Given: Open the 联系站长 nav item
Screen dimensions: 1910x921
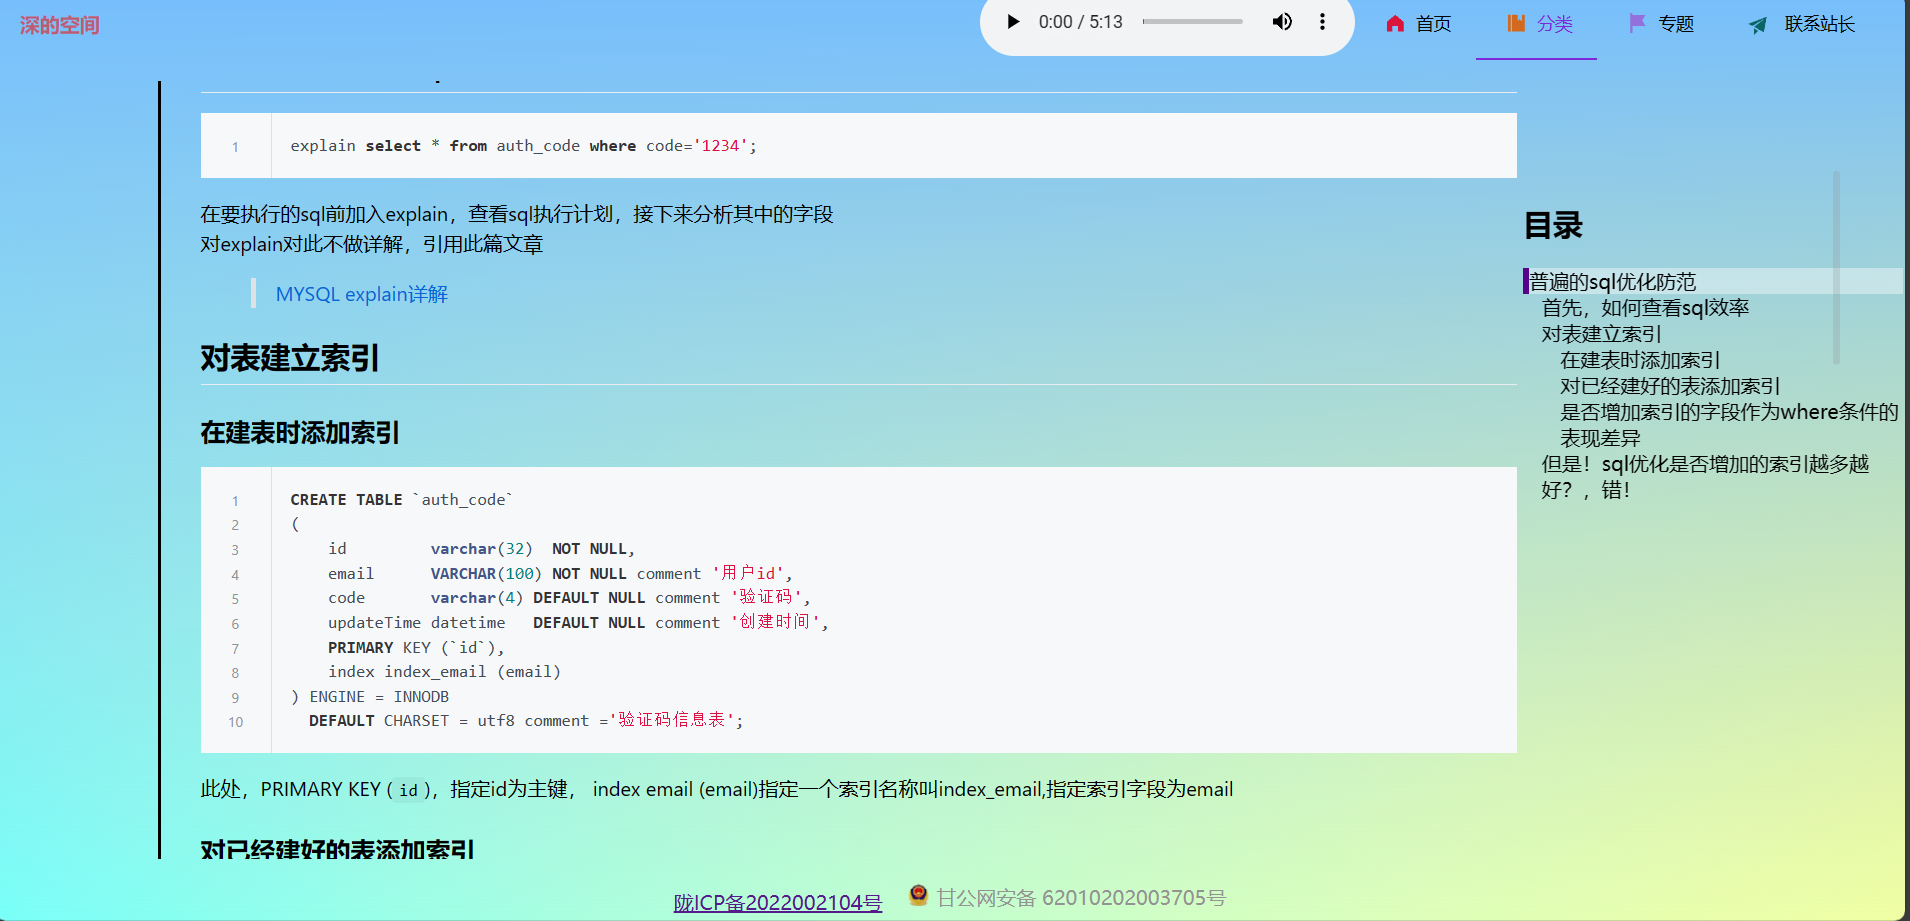Looking at the screenshot, I should coord(1819,24).
